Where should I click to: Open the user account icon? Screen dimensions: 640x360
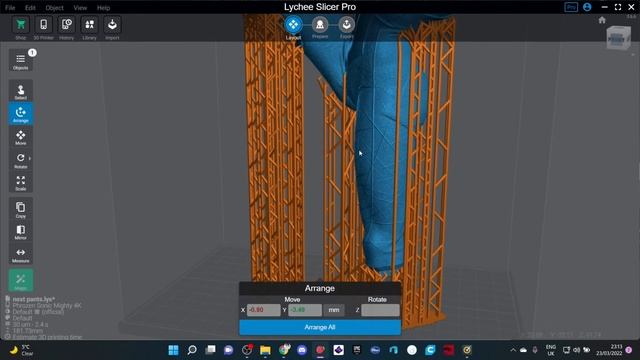pos(587,7)
